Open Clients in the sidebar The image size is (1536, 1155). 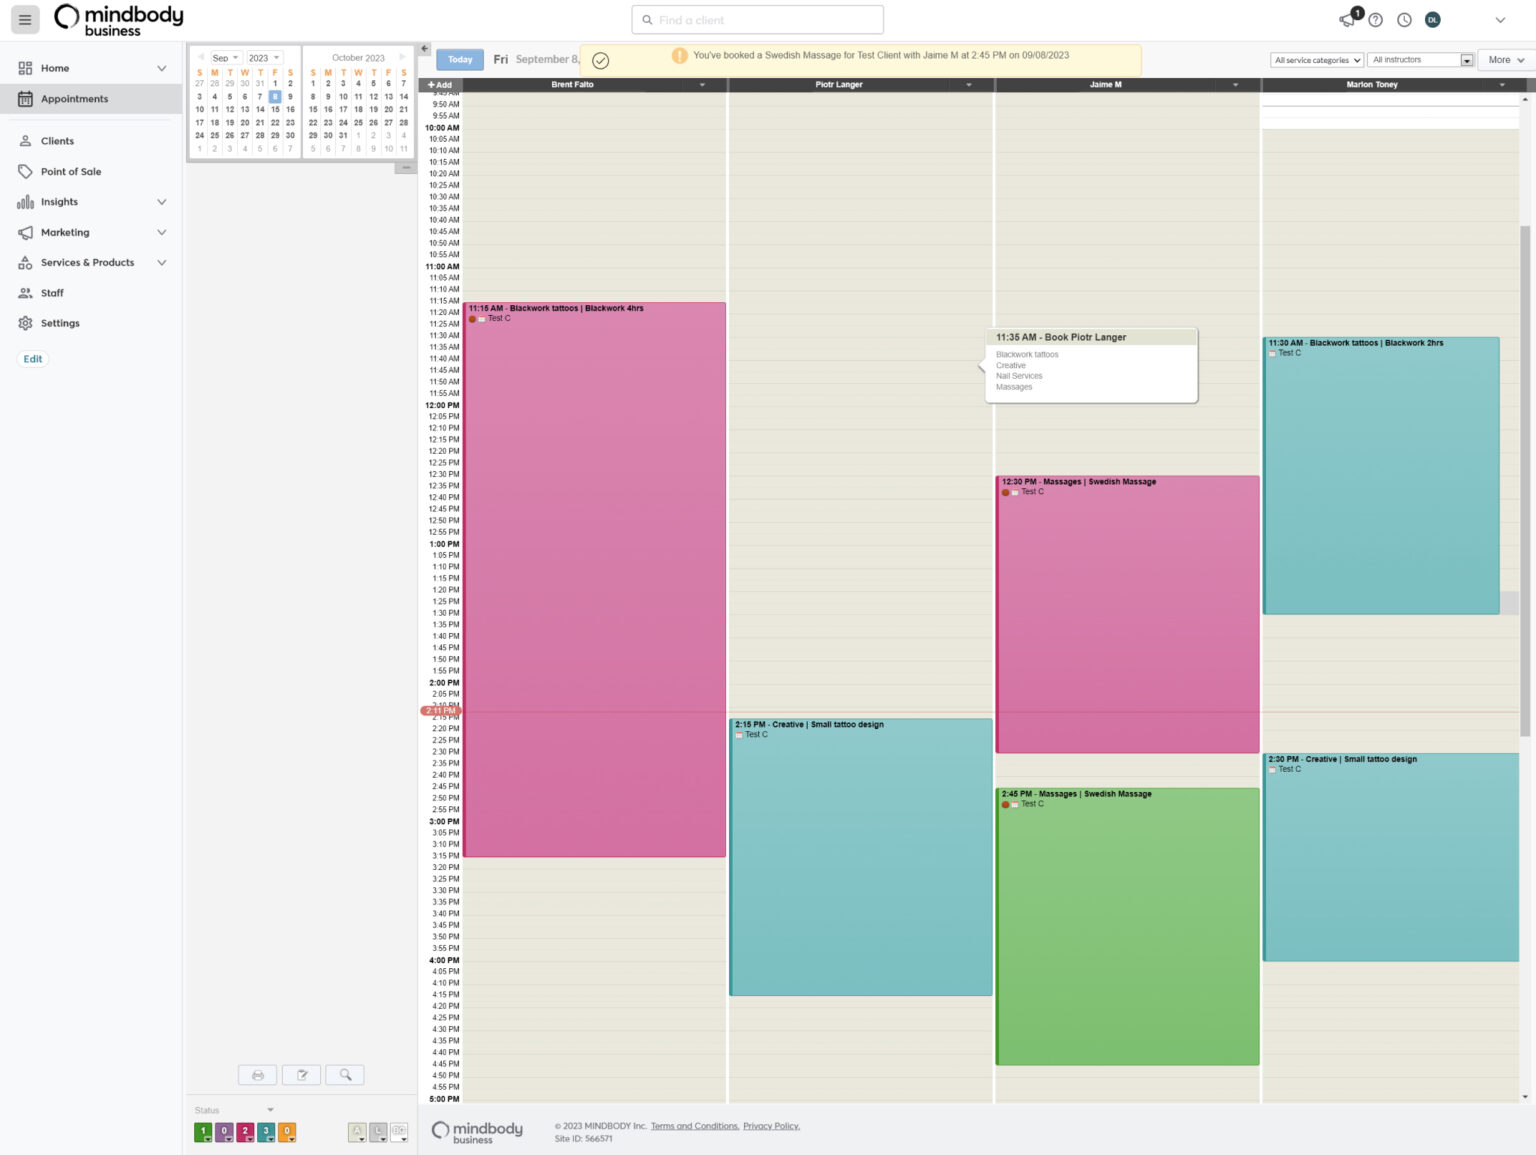(57, 141)
